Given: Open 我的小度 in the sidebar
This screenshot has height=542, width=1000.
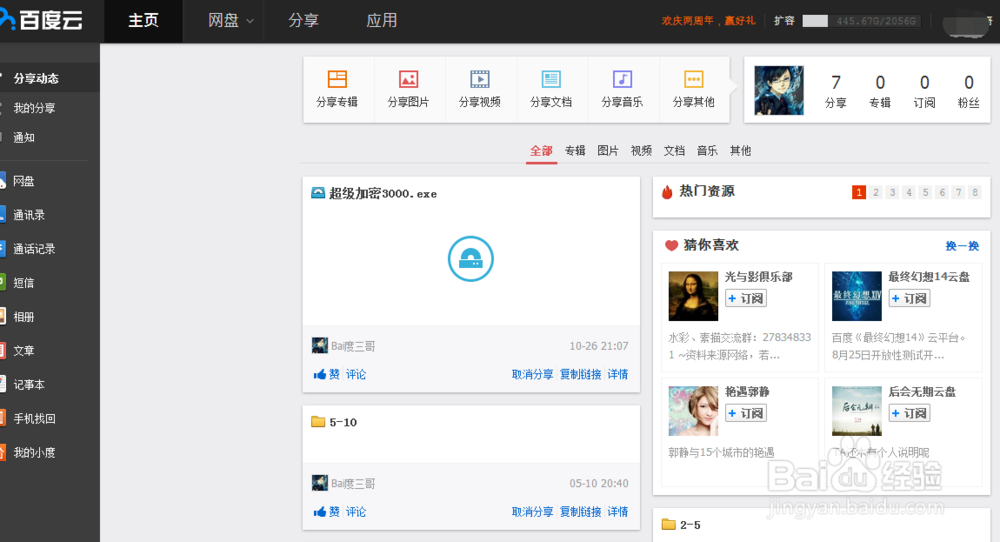Looking at the screenshot, I should [34, 452].
